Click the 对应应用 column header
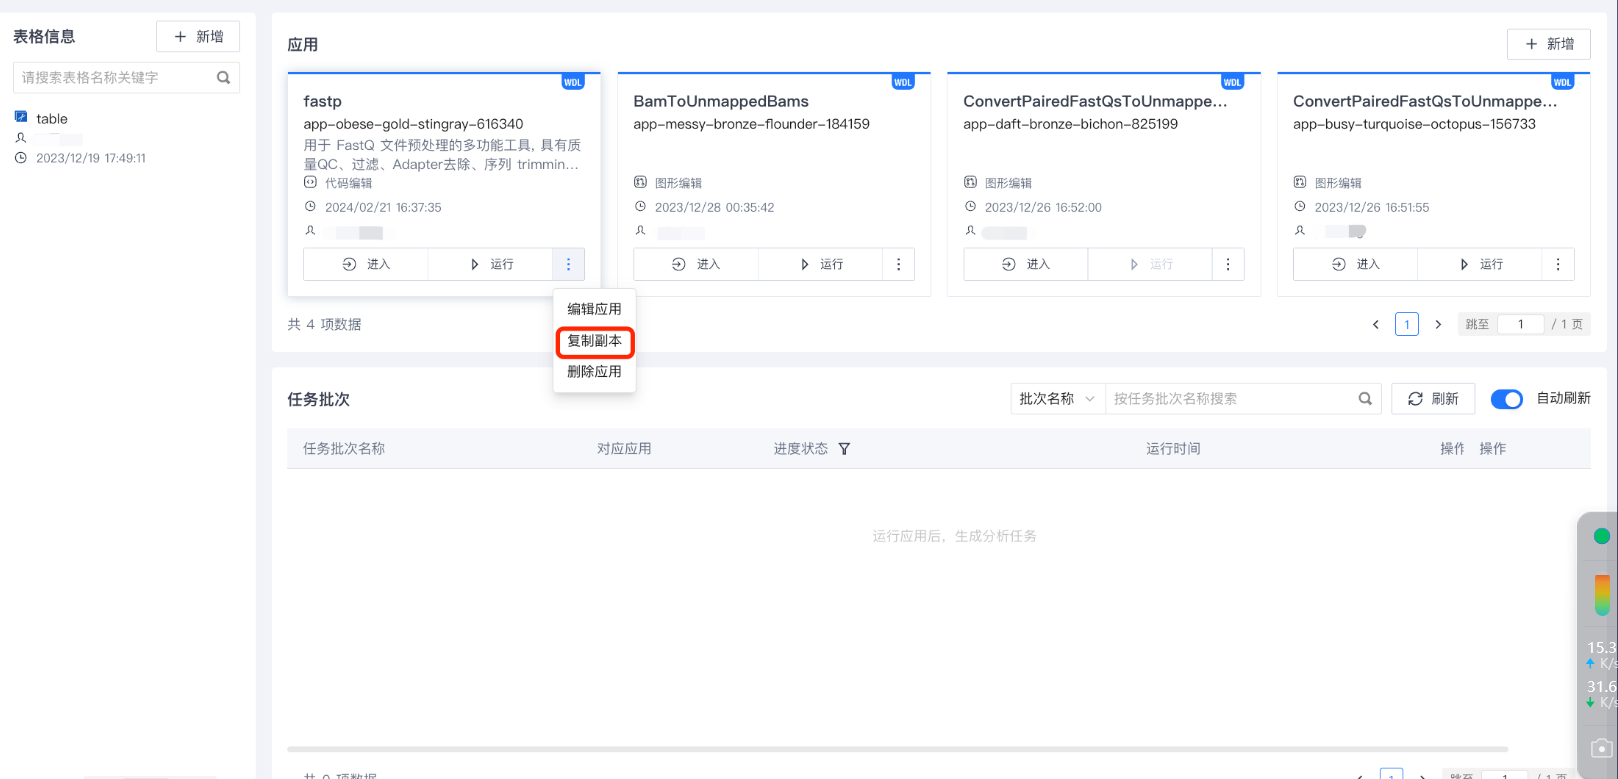 pos(624,449)
